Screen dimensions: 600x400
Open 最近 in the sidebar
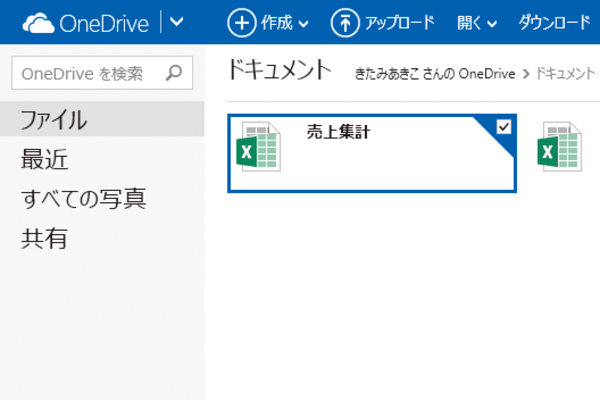45,159
